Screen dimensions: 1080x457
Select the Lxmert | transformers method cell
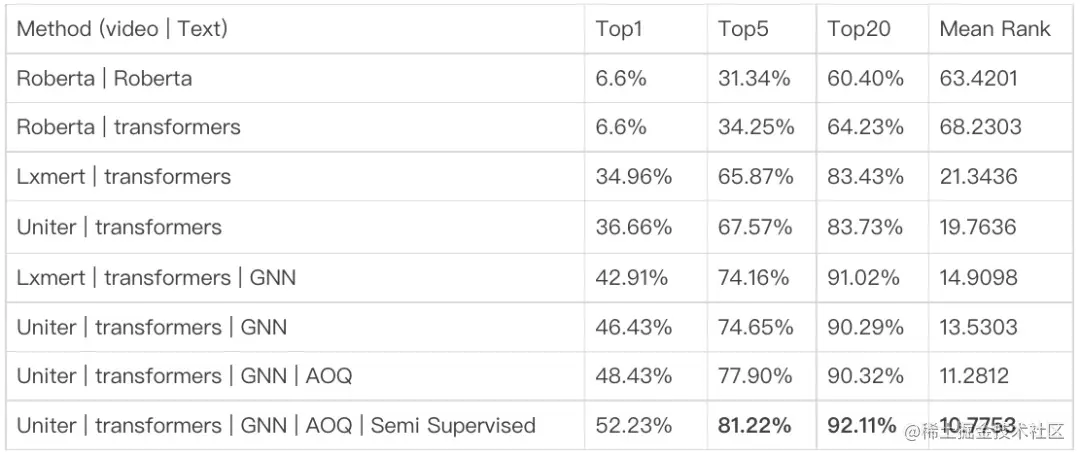123,177
